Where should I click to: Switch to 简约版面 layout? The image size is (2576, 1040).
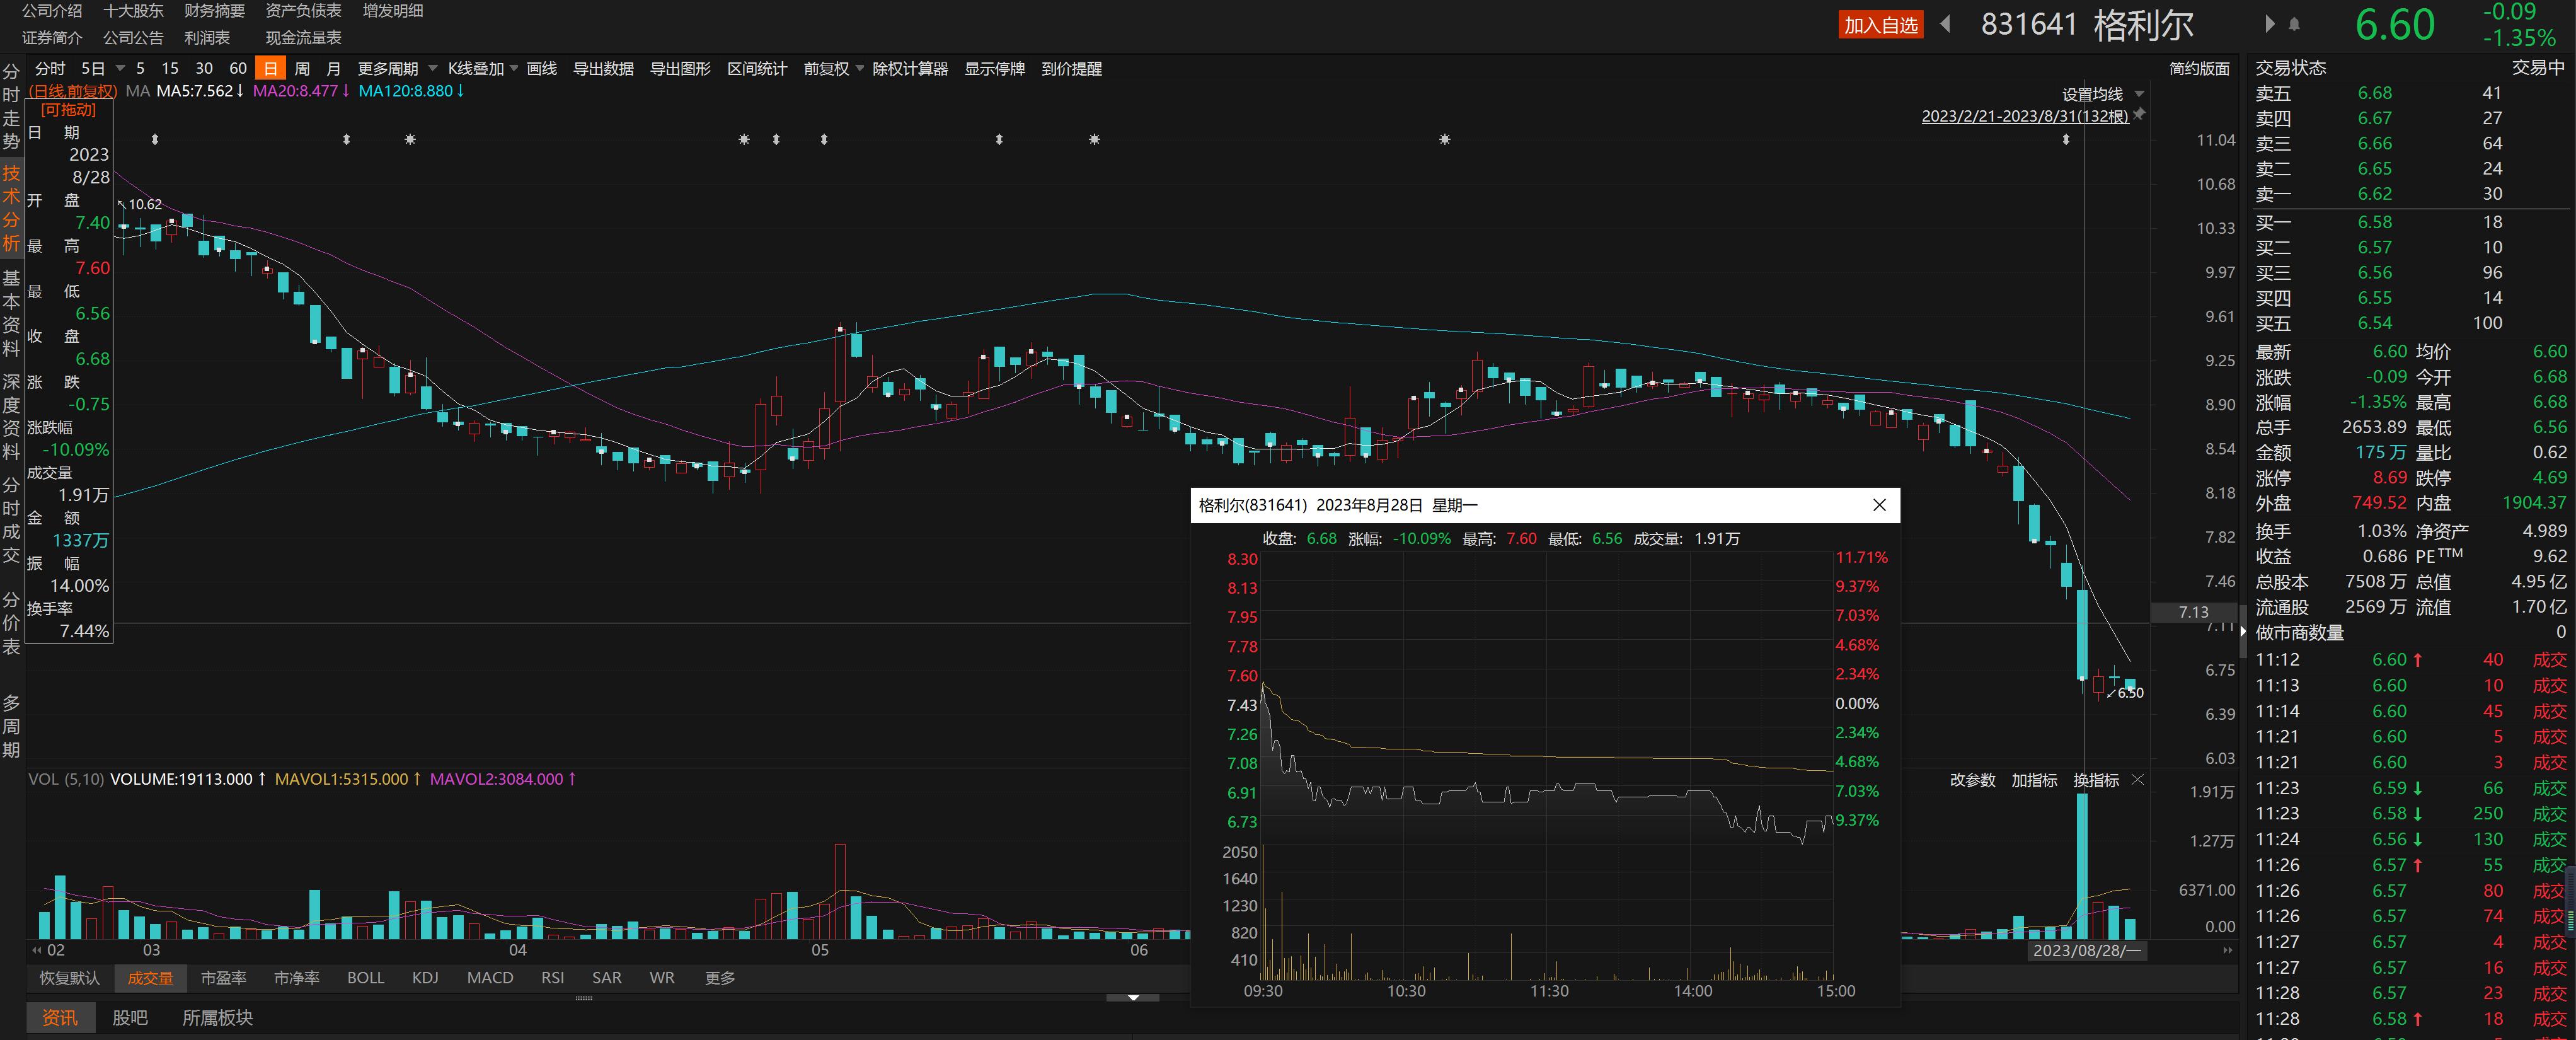click(2199, 68)
